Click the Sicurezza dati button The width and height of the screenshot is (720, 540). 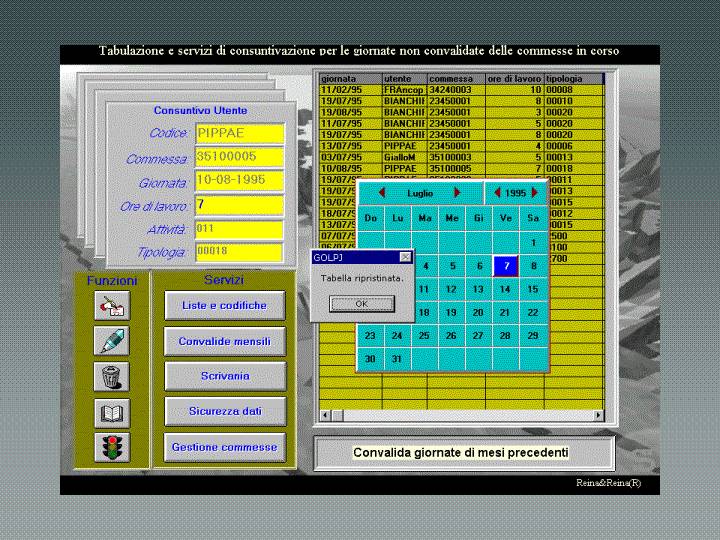click(x=224, y=411)
